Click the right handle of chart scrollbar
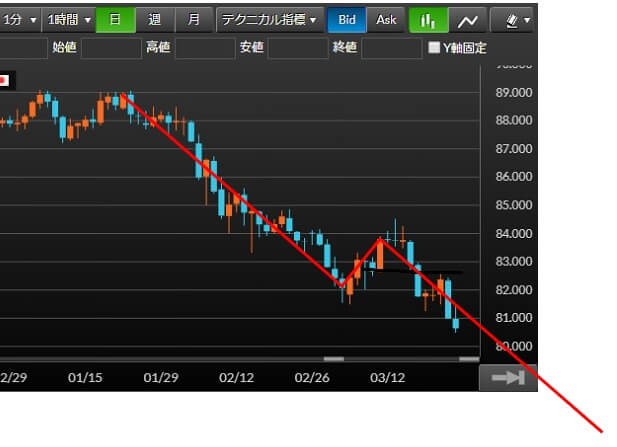The width and height of the screenshot is (617, 447). point(469,359)
